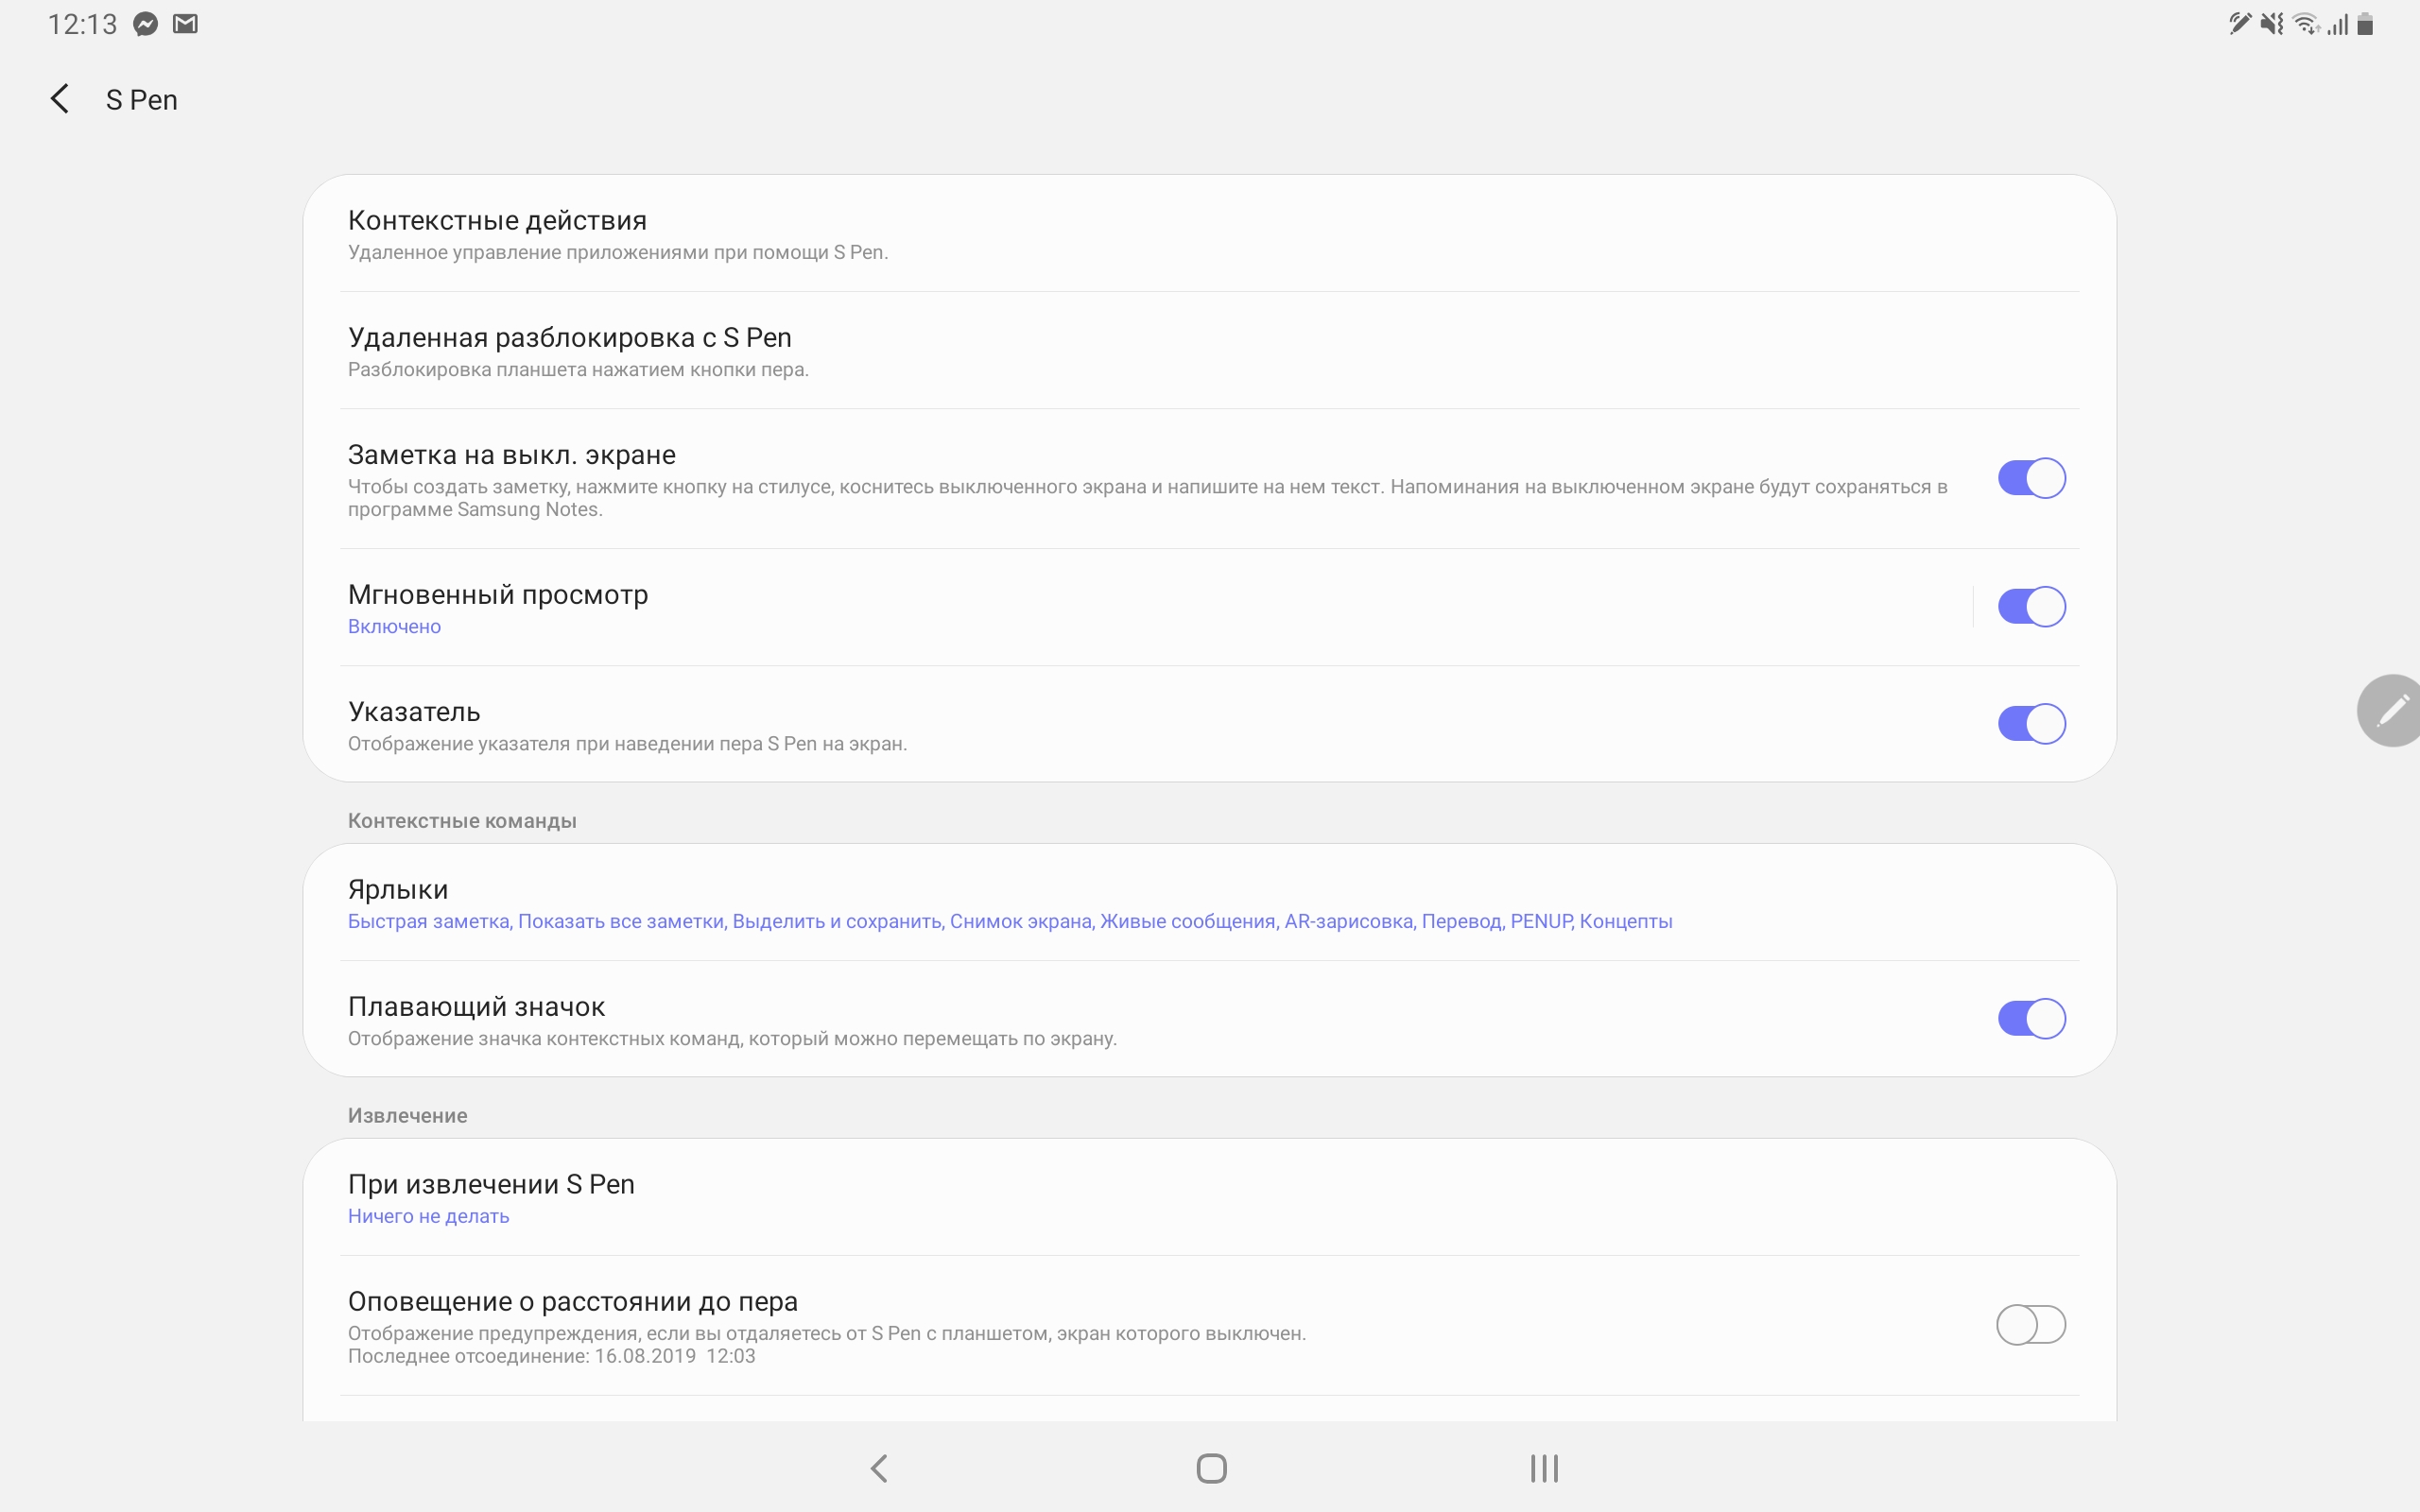Tap the Gmail notification icon in status bar
2420x1512 pixels.
185,24
